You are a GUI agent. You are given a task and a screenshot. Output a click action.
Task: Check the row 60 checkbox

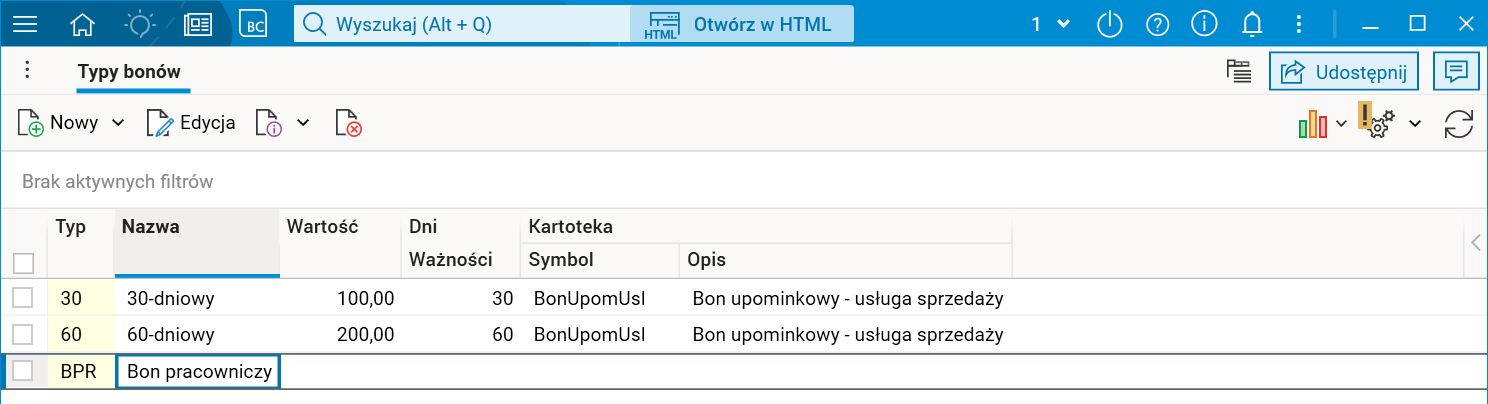pos(23,333)
